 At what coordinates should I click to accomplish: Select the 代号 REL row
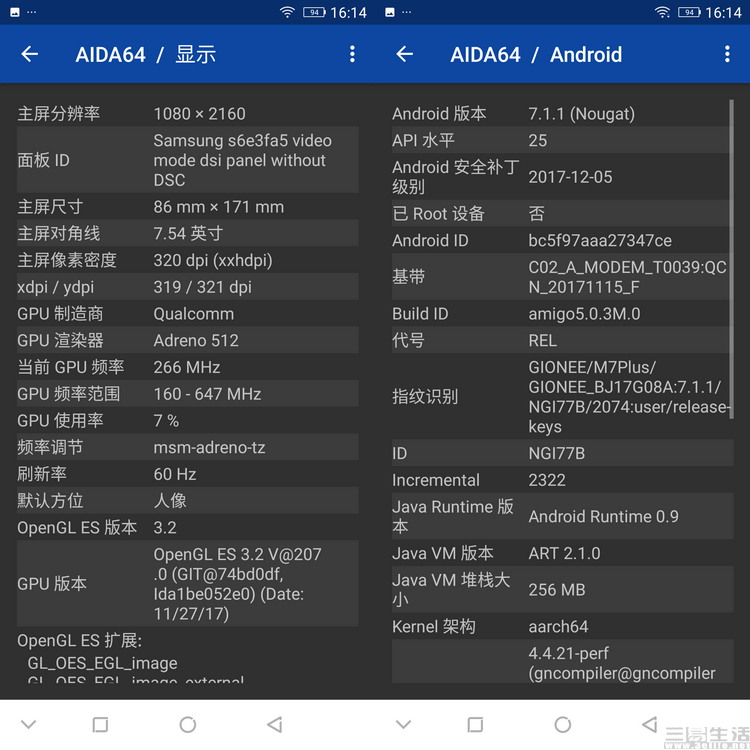(562, 340)
